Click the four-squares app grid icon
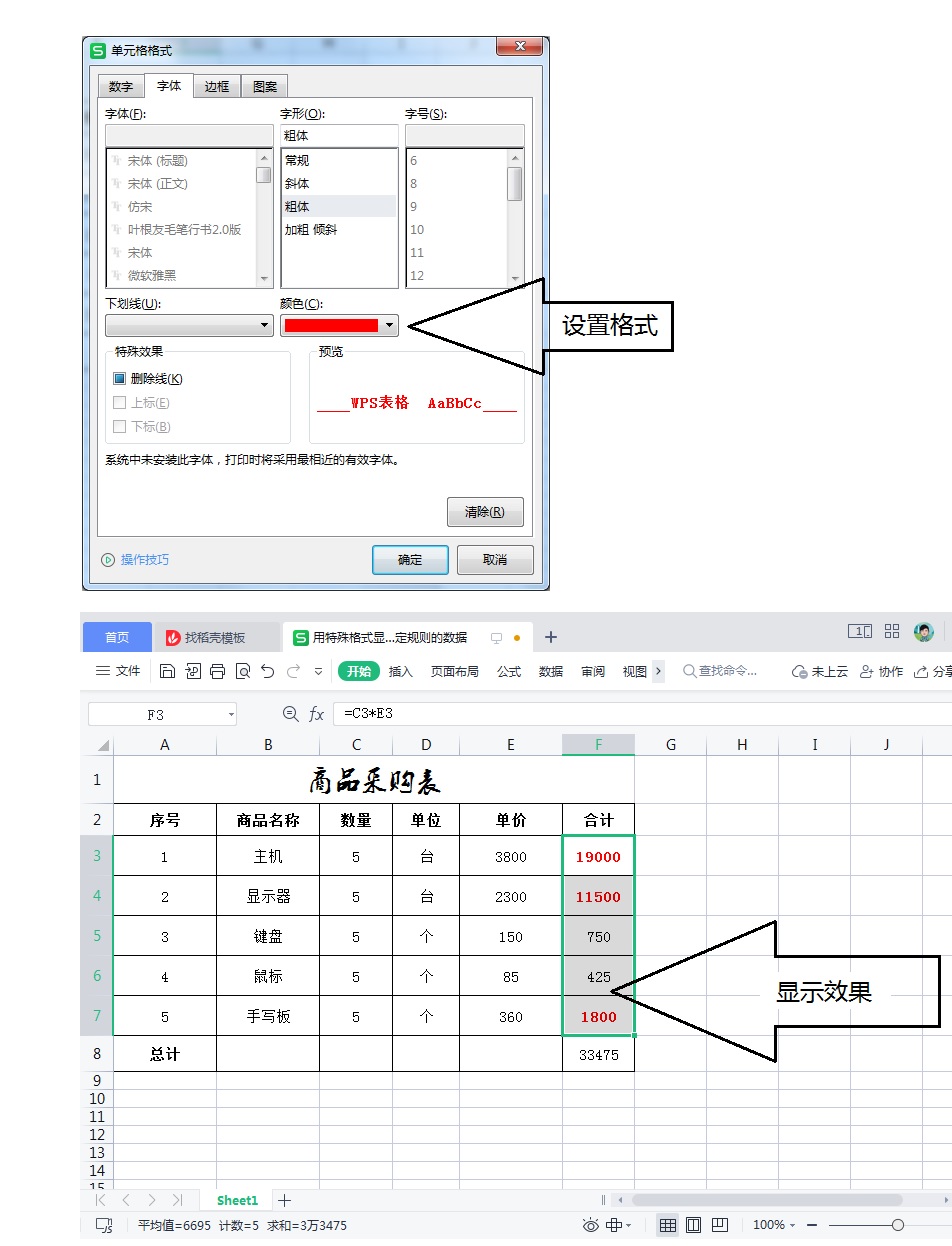The image size is (952, 1246). tap(893, 631)
